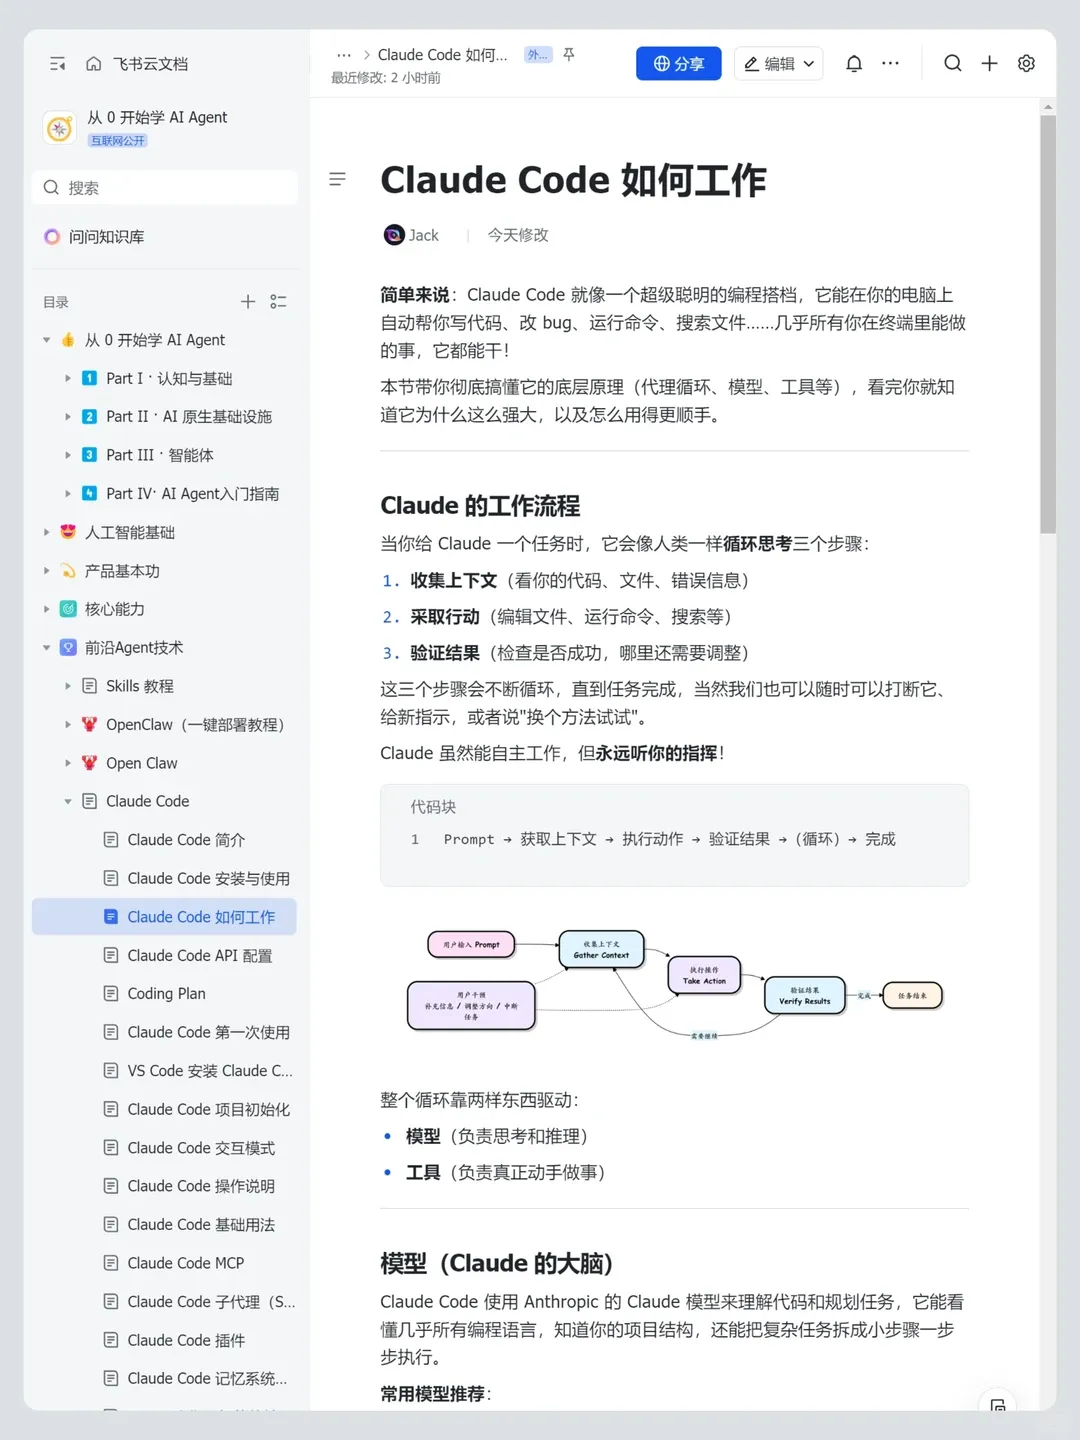Open more options beside the bell
1080x1440 pixels.
pos(890,64)
